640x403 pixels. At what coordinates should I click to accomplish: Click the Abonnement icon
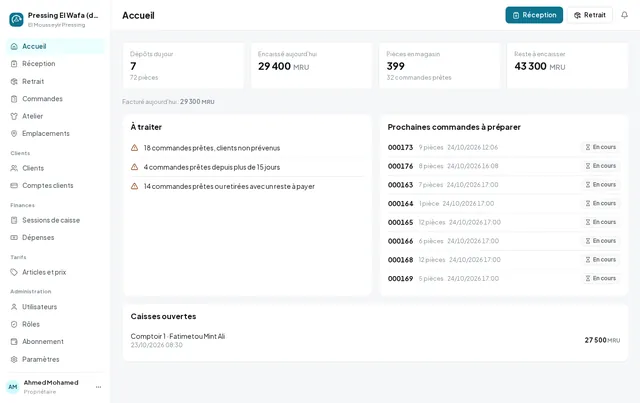click(14, 341)
